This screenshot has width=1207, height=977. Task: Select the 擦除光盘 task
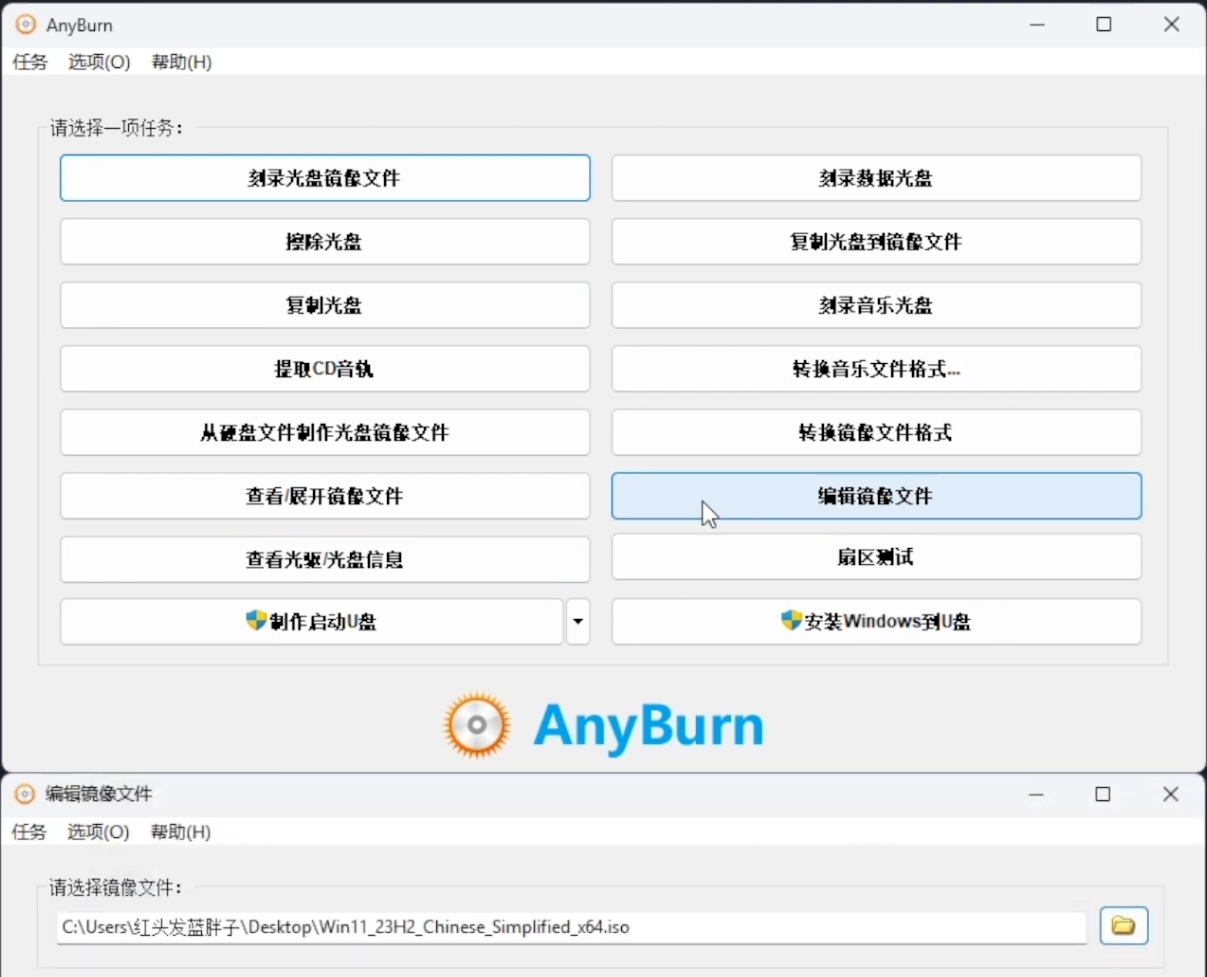coord(325,242)
